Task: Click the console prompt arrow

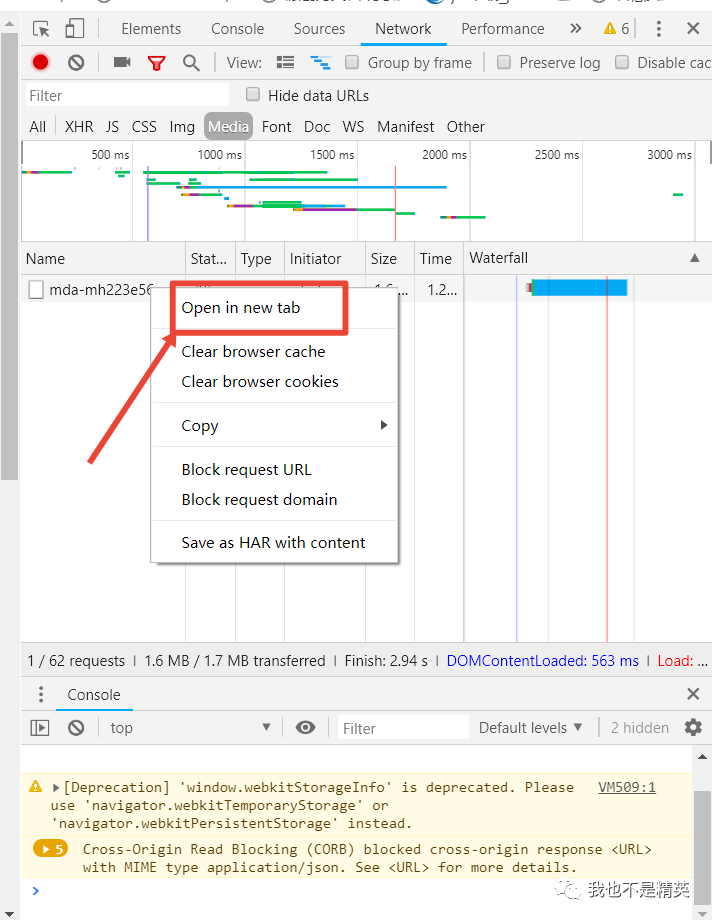Action: click(36, 891)
